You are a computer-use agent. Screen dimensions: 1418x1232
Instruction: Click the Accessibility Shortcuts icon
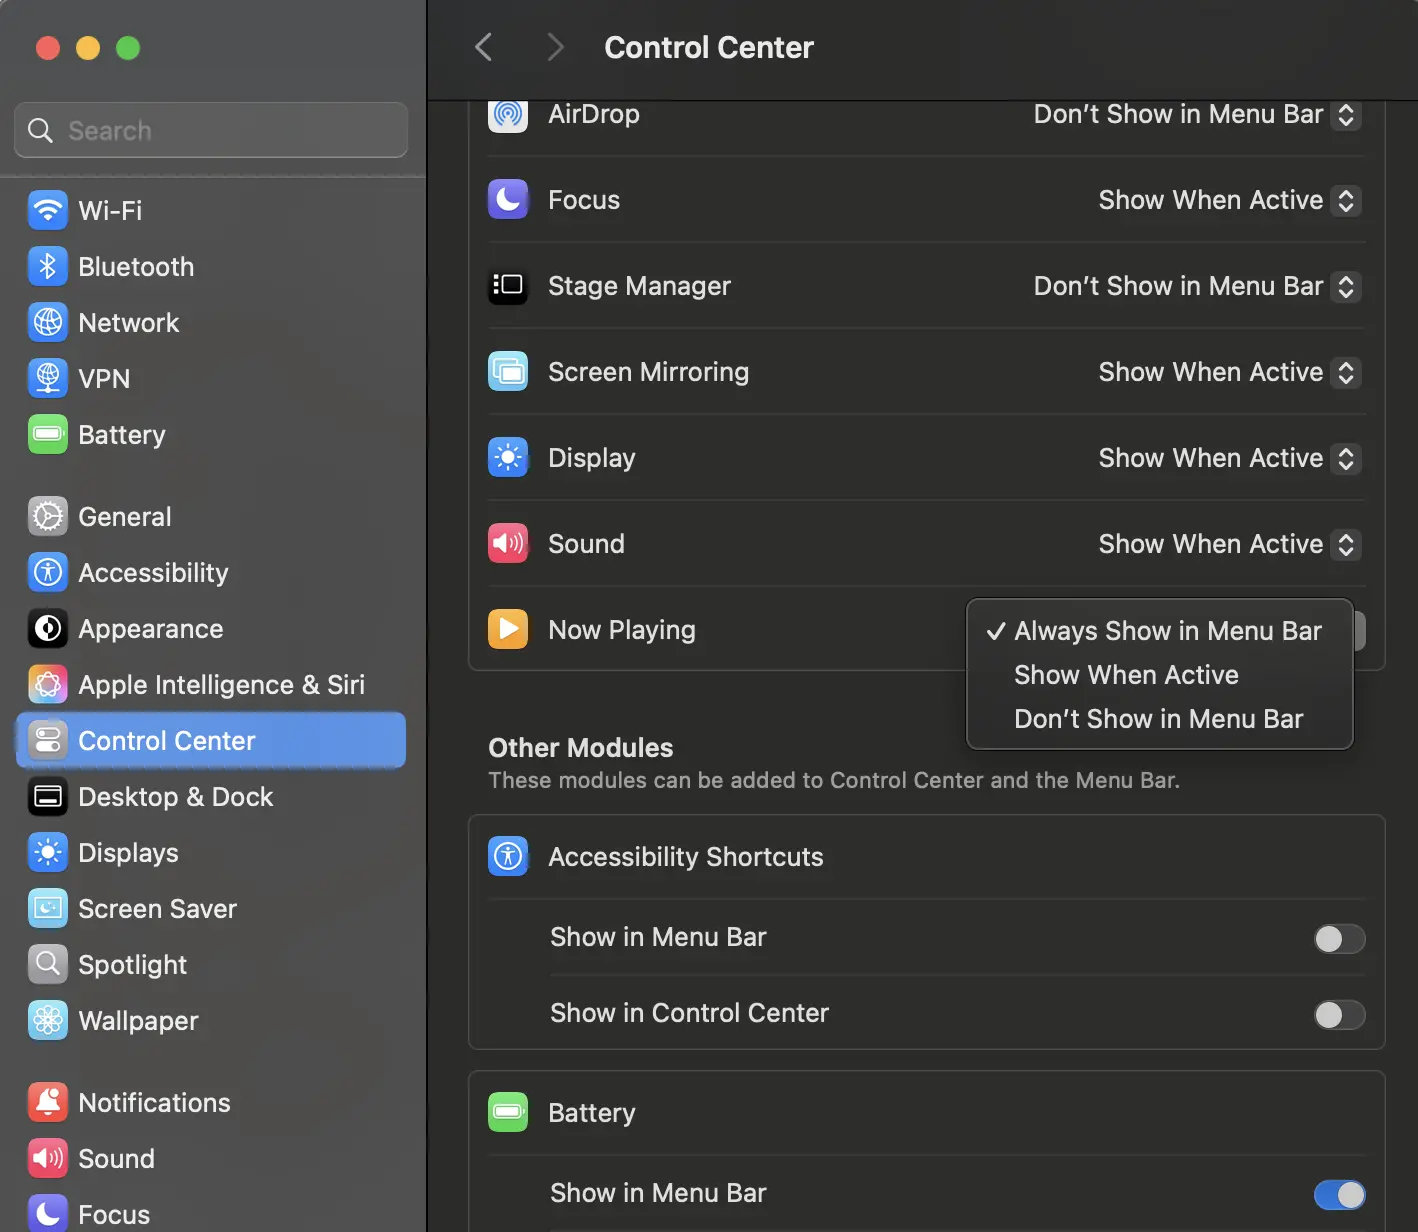tap(508, 856)
